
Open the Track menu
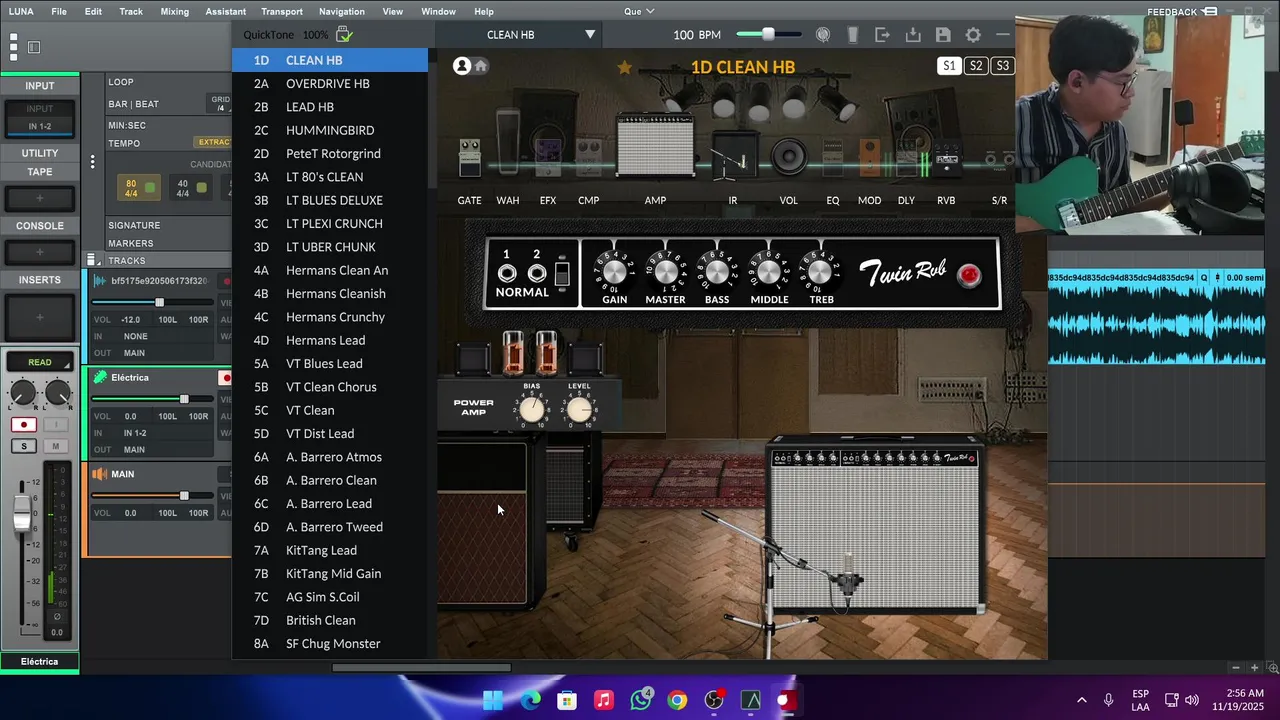coord(131,11)
